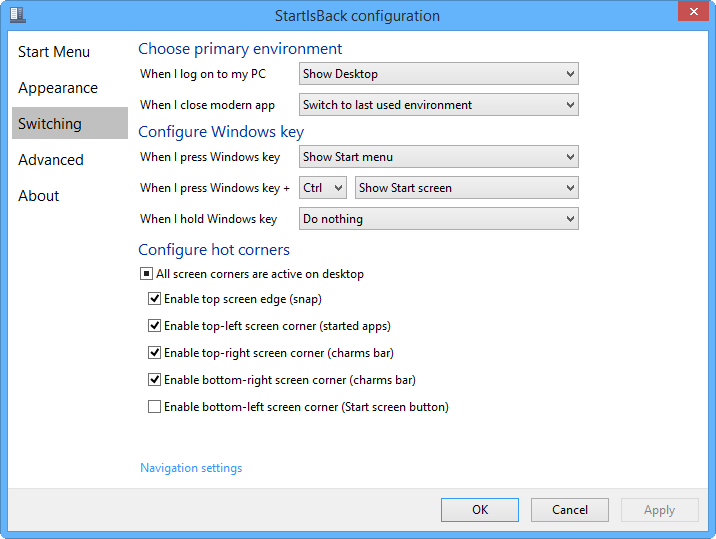Enable bottom-left screen corner Start screen button
The height and width of the screenshot is (539, 716).
(154, 407)
